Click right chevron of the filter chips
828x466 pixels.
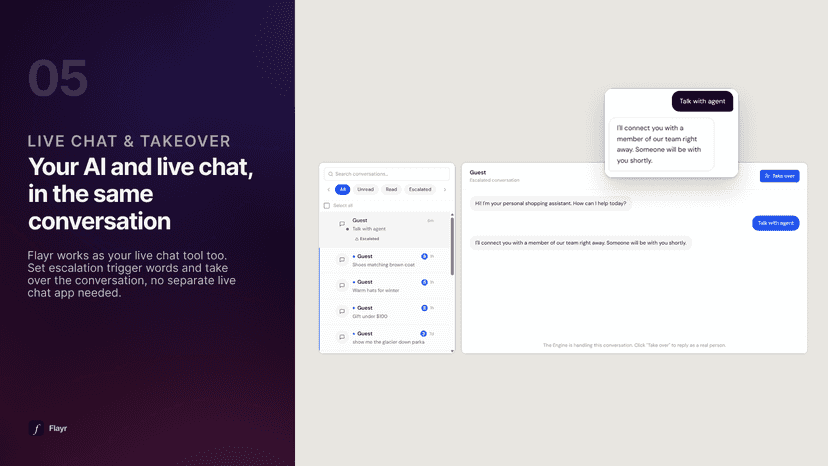pyautogui.click(x=445, y=189)
